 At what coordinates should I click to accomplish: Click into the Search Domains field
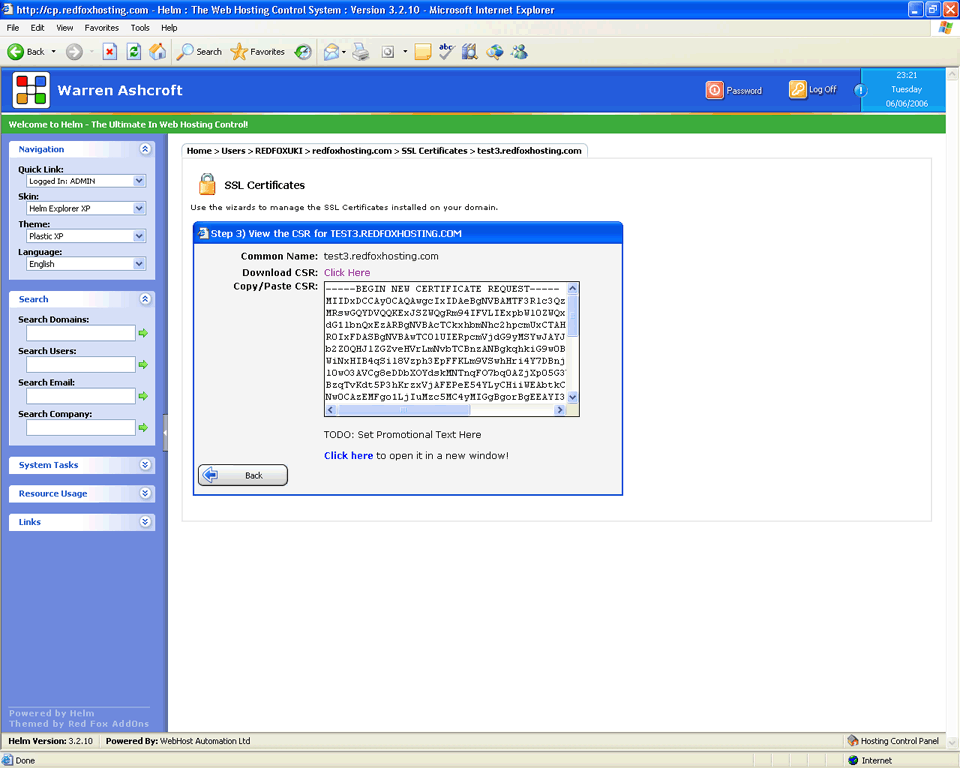(x=81, y=333)
